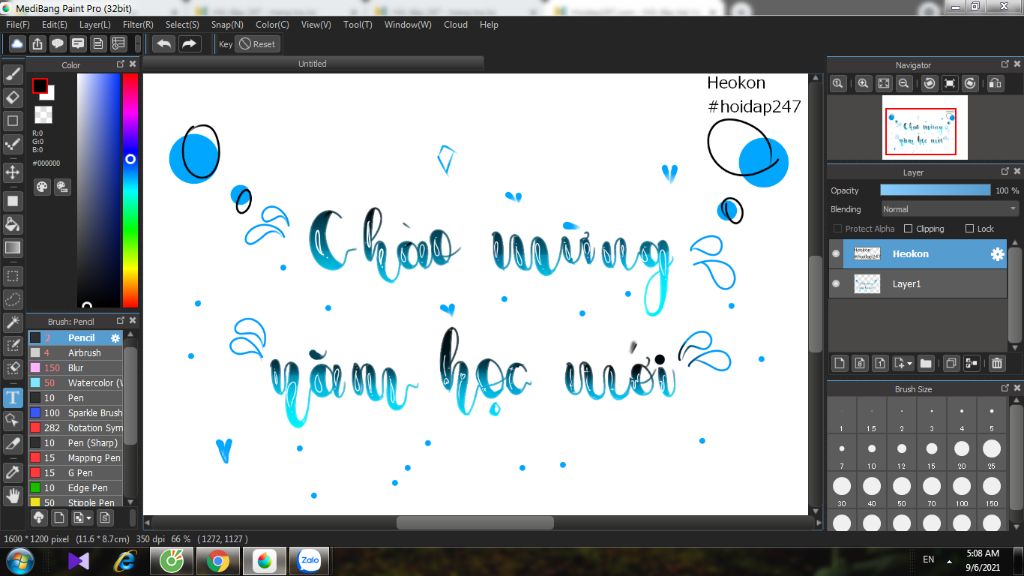The image size is (1024, 576).
Task: Click the cloud icon in the top toolbar
Action: 17,44
